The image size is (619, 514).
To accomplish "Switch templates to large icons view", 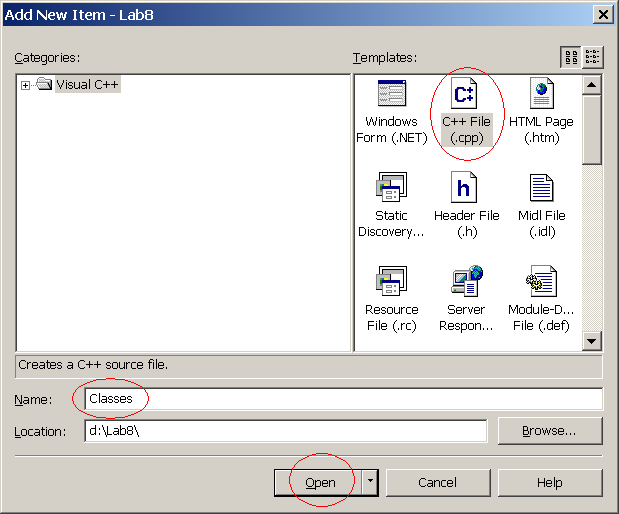I will 571,57.
